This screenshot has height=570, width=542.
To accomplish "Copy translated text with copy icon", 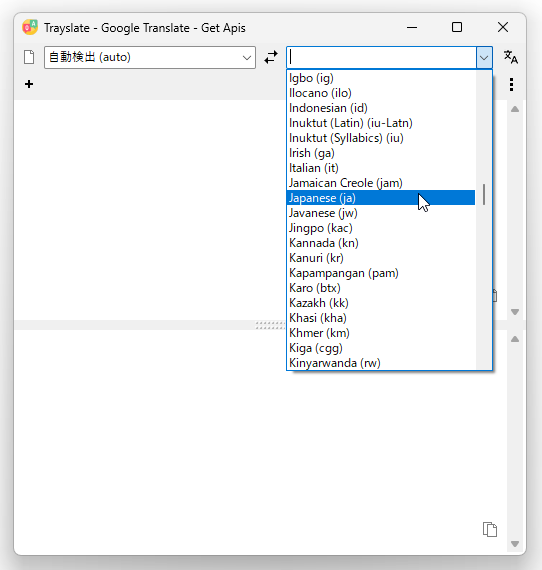I will (490, 529).
